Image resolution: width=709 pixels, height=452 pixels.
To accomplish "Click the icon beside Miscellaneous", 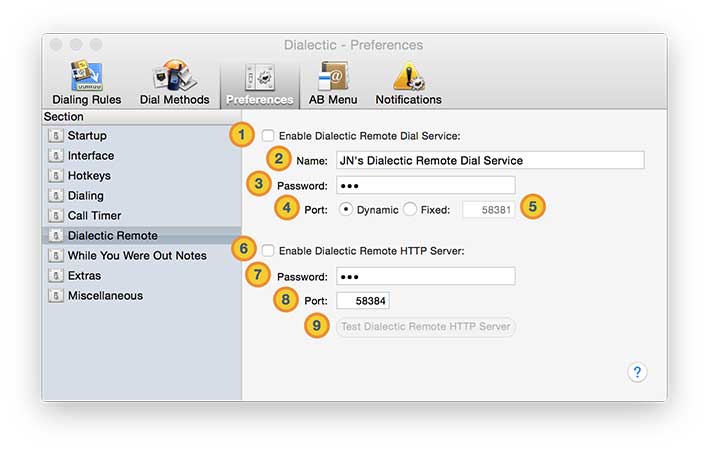I will tap(56, 296).
